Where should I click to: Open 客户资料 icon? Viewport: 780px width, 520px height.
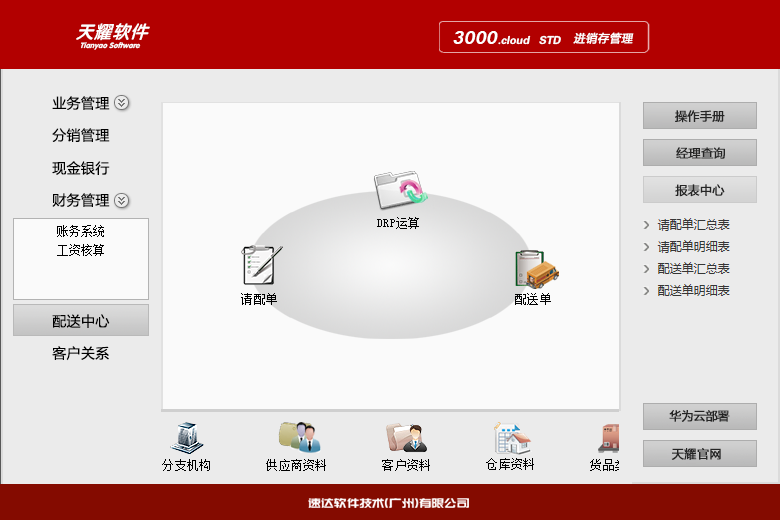point(406,437)
